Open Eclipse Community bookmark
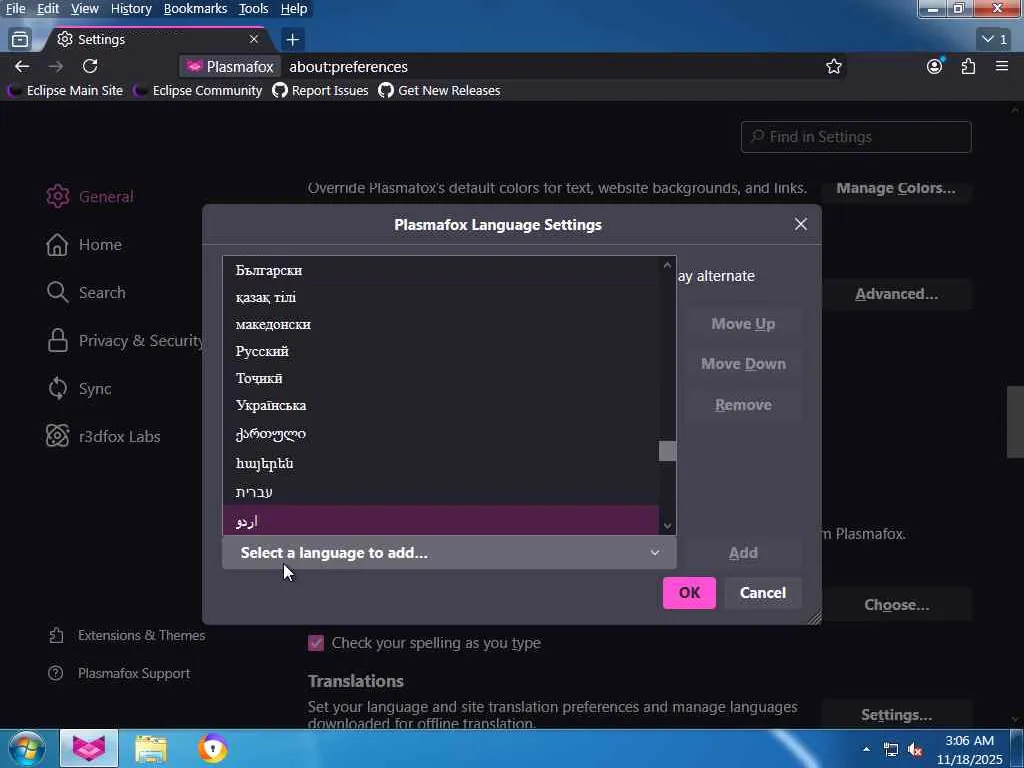 [x=197, y=91]
